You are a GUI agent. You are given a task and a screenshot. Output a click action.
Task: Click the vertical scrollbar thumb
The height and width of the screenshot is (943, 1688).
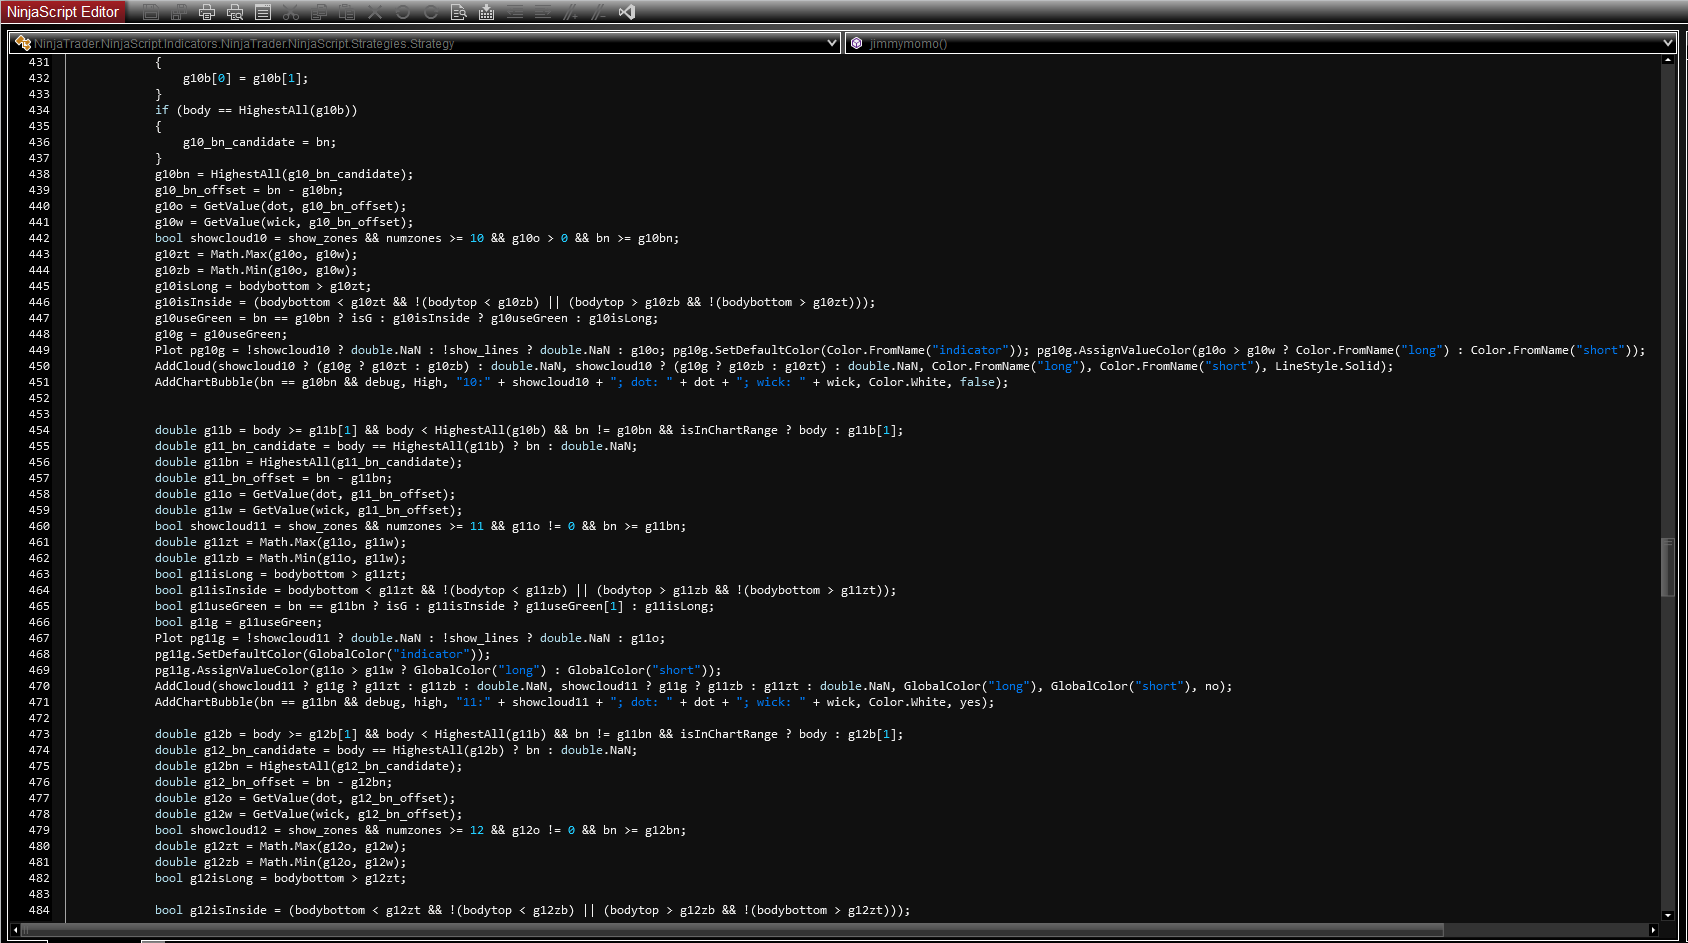tap(1667, 567)
